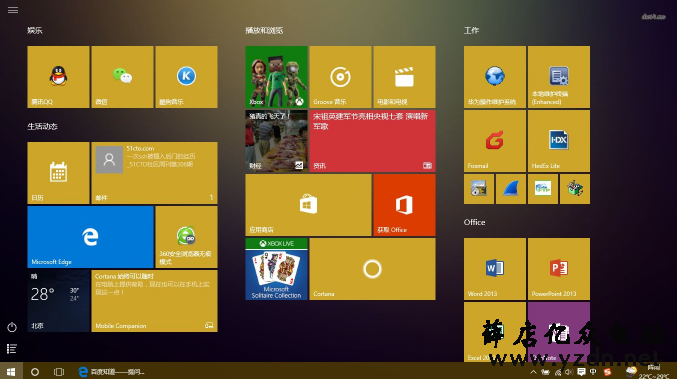Launch the Microsoft Edge tile
The width and height of the screenshot is (677, 379).
90,237
